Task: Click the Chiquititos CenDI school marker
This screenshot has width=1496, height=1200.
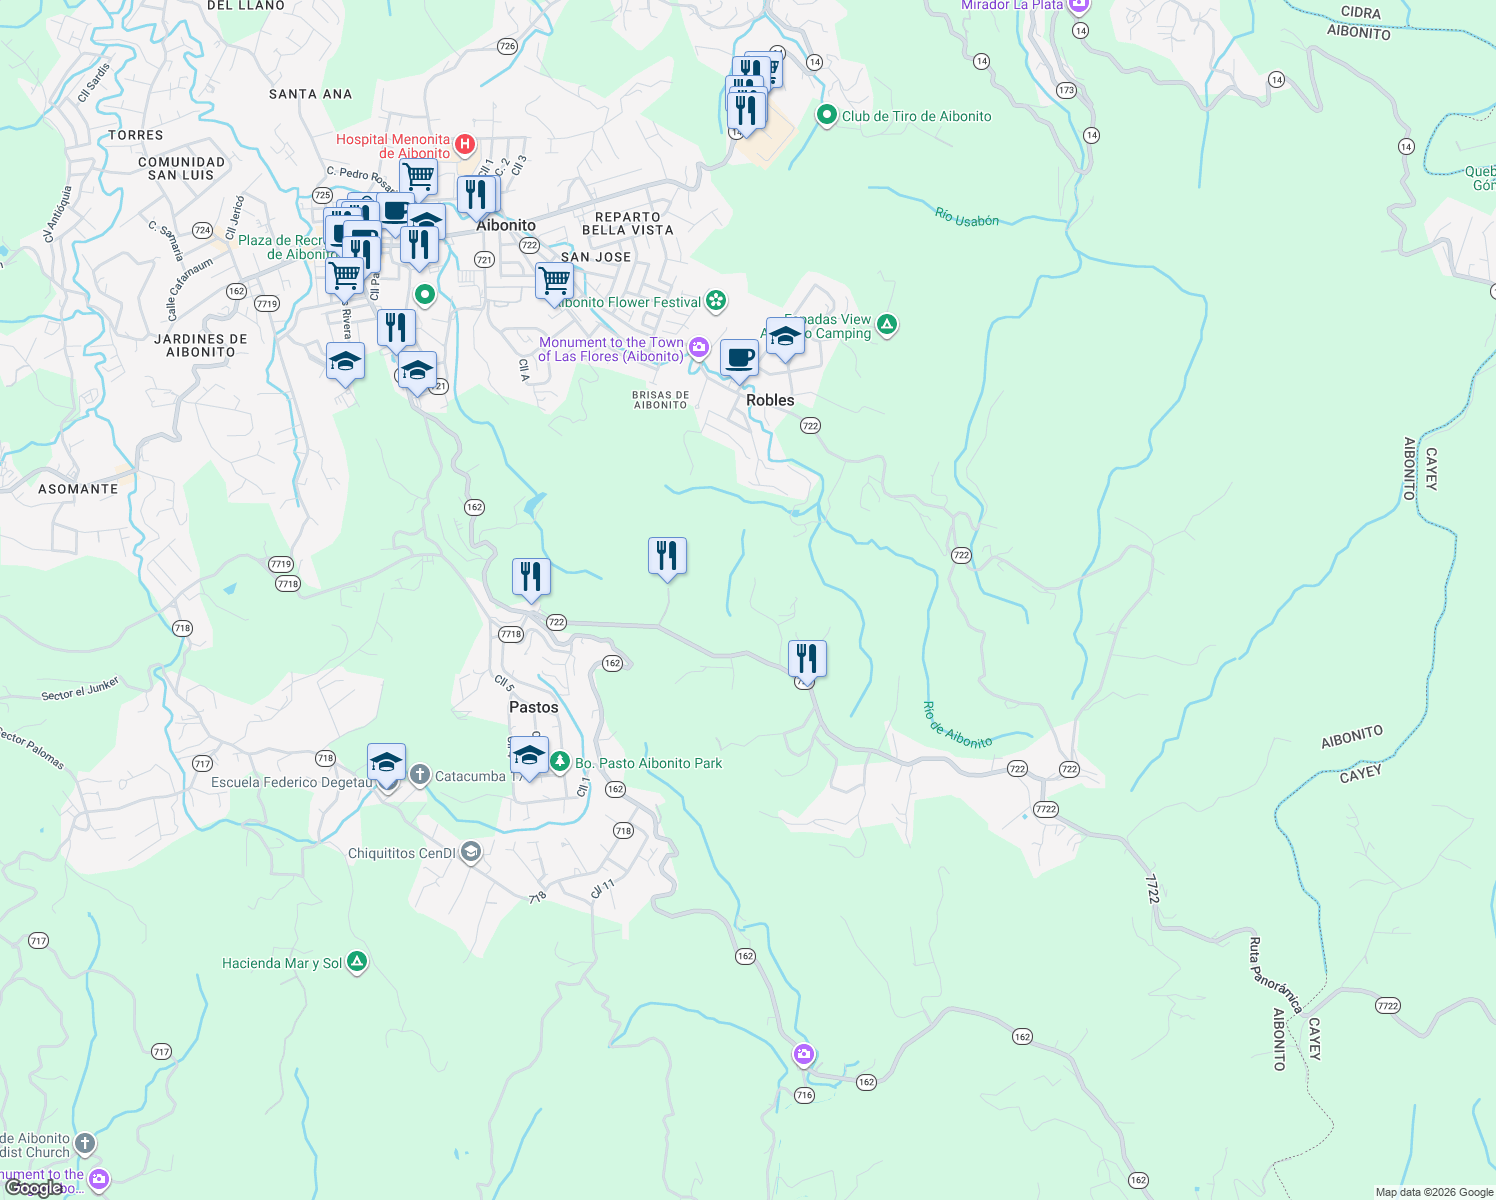Action: pos(470,852)
